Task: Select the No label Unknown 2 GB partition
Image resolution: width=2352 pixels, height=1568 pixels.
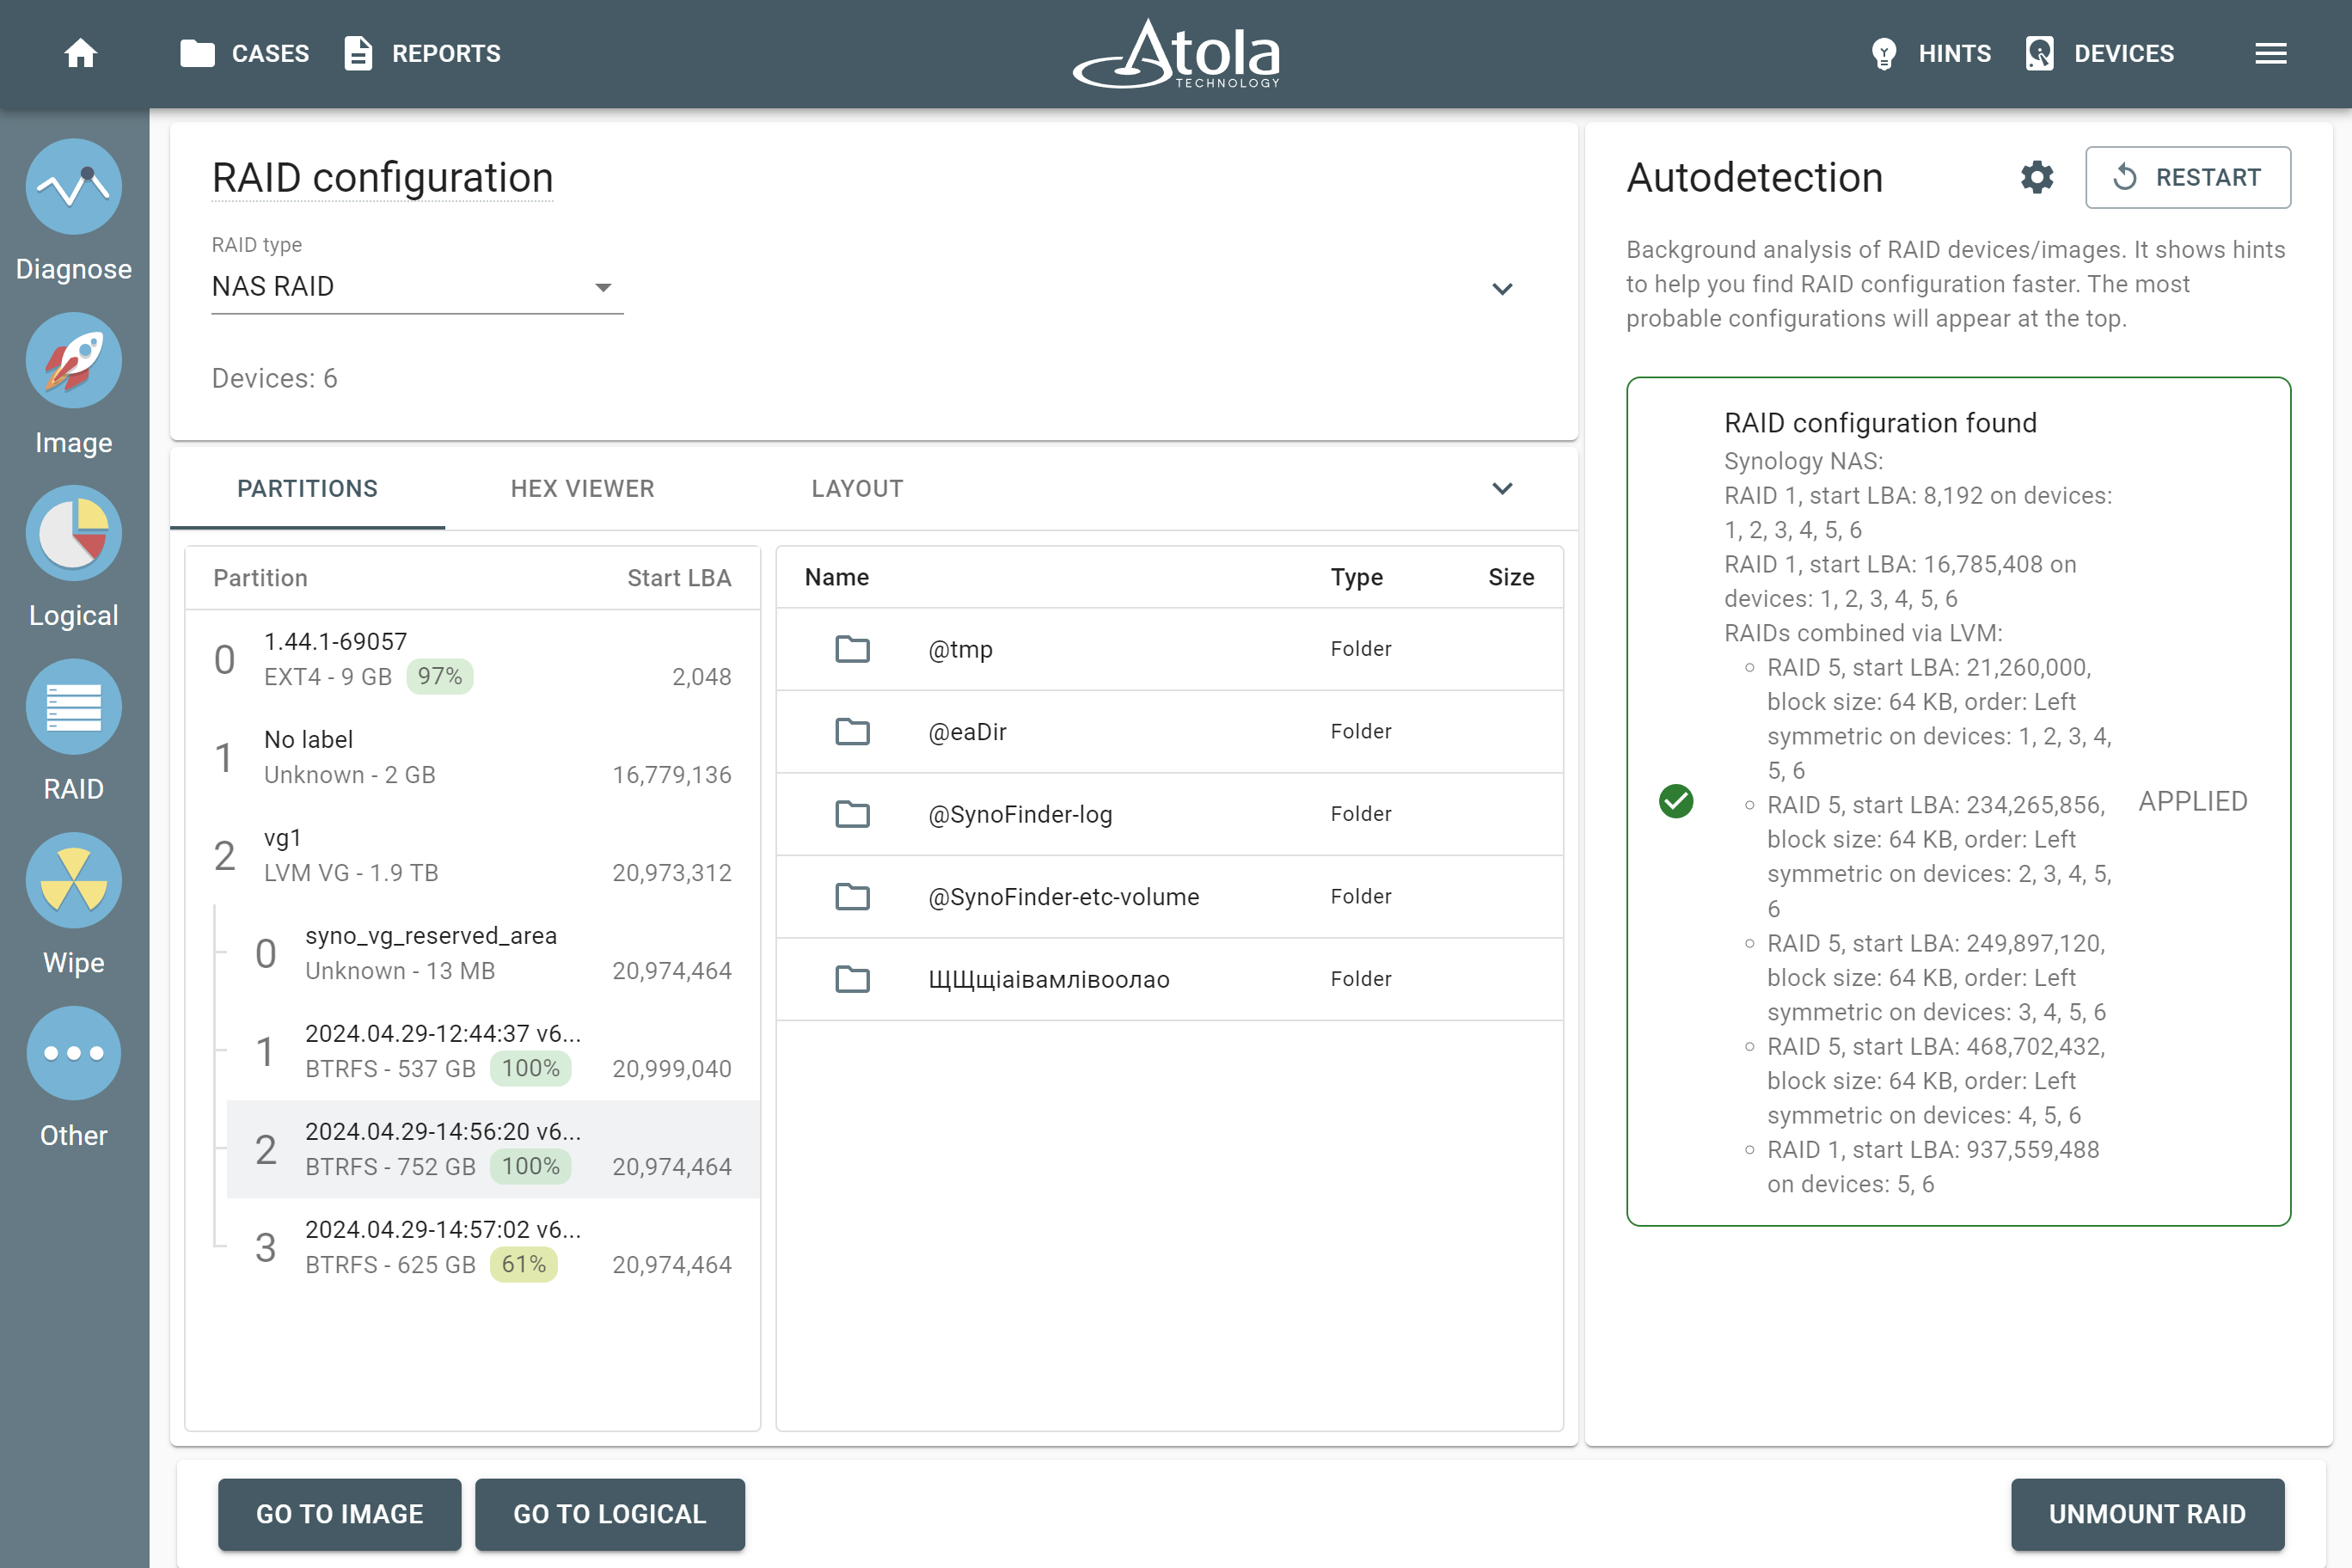Action: click(x=472, y=757)
